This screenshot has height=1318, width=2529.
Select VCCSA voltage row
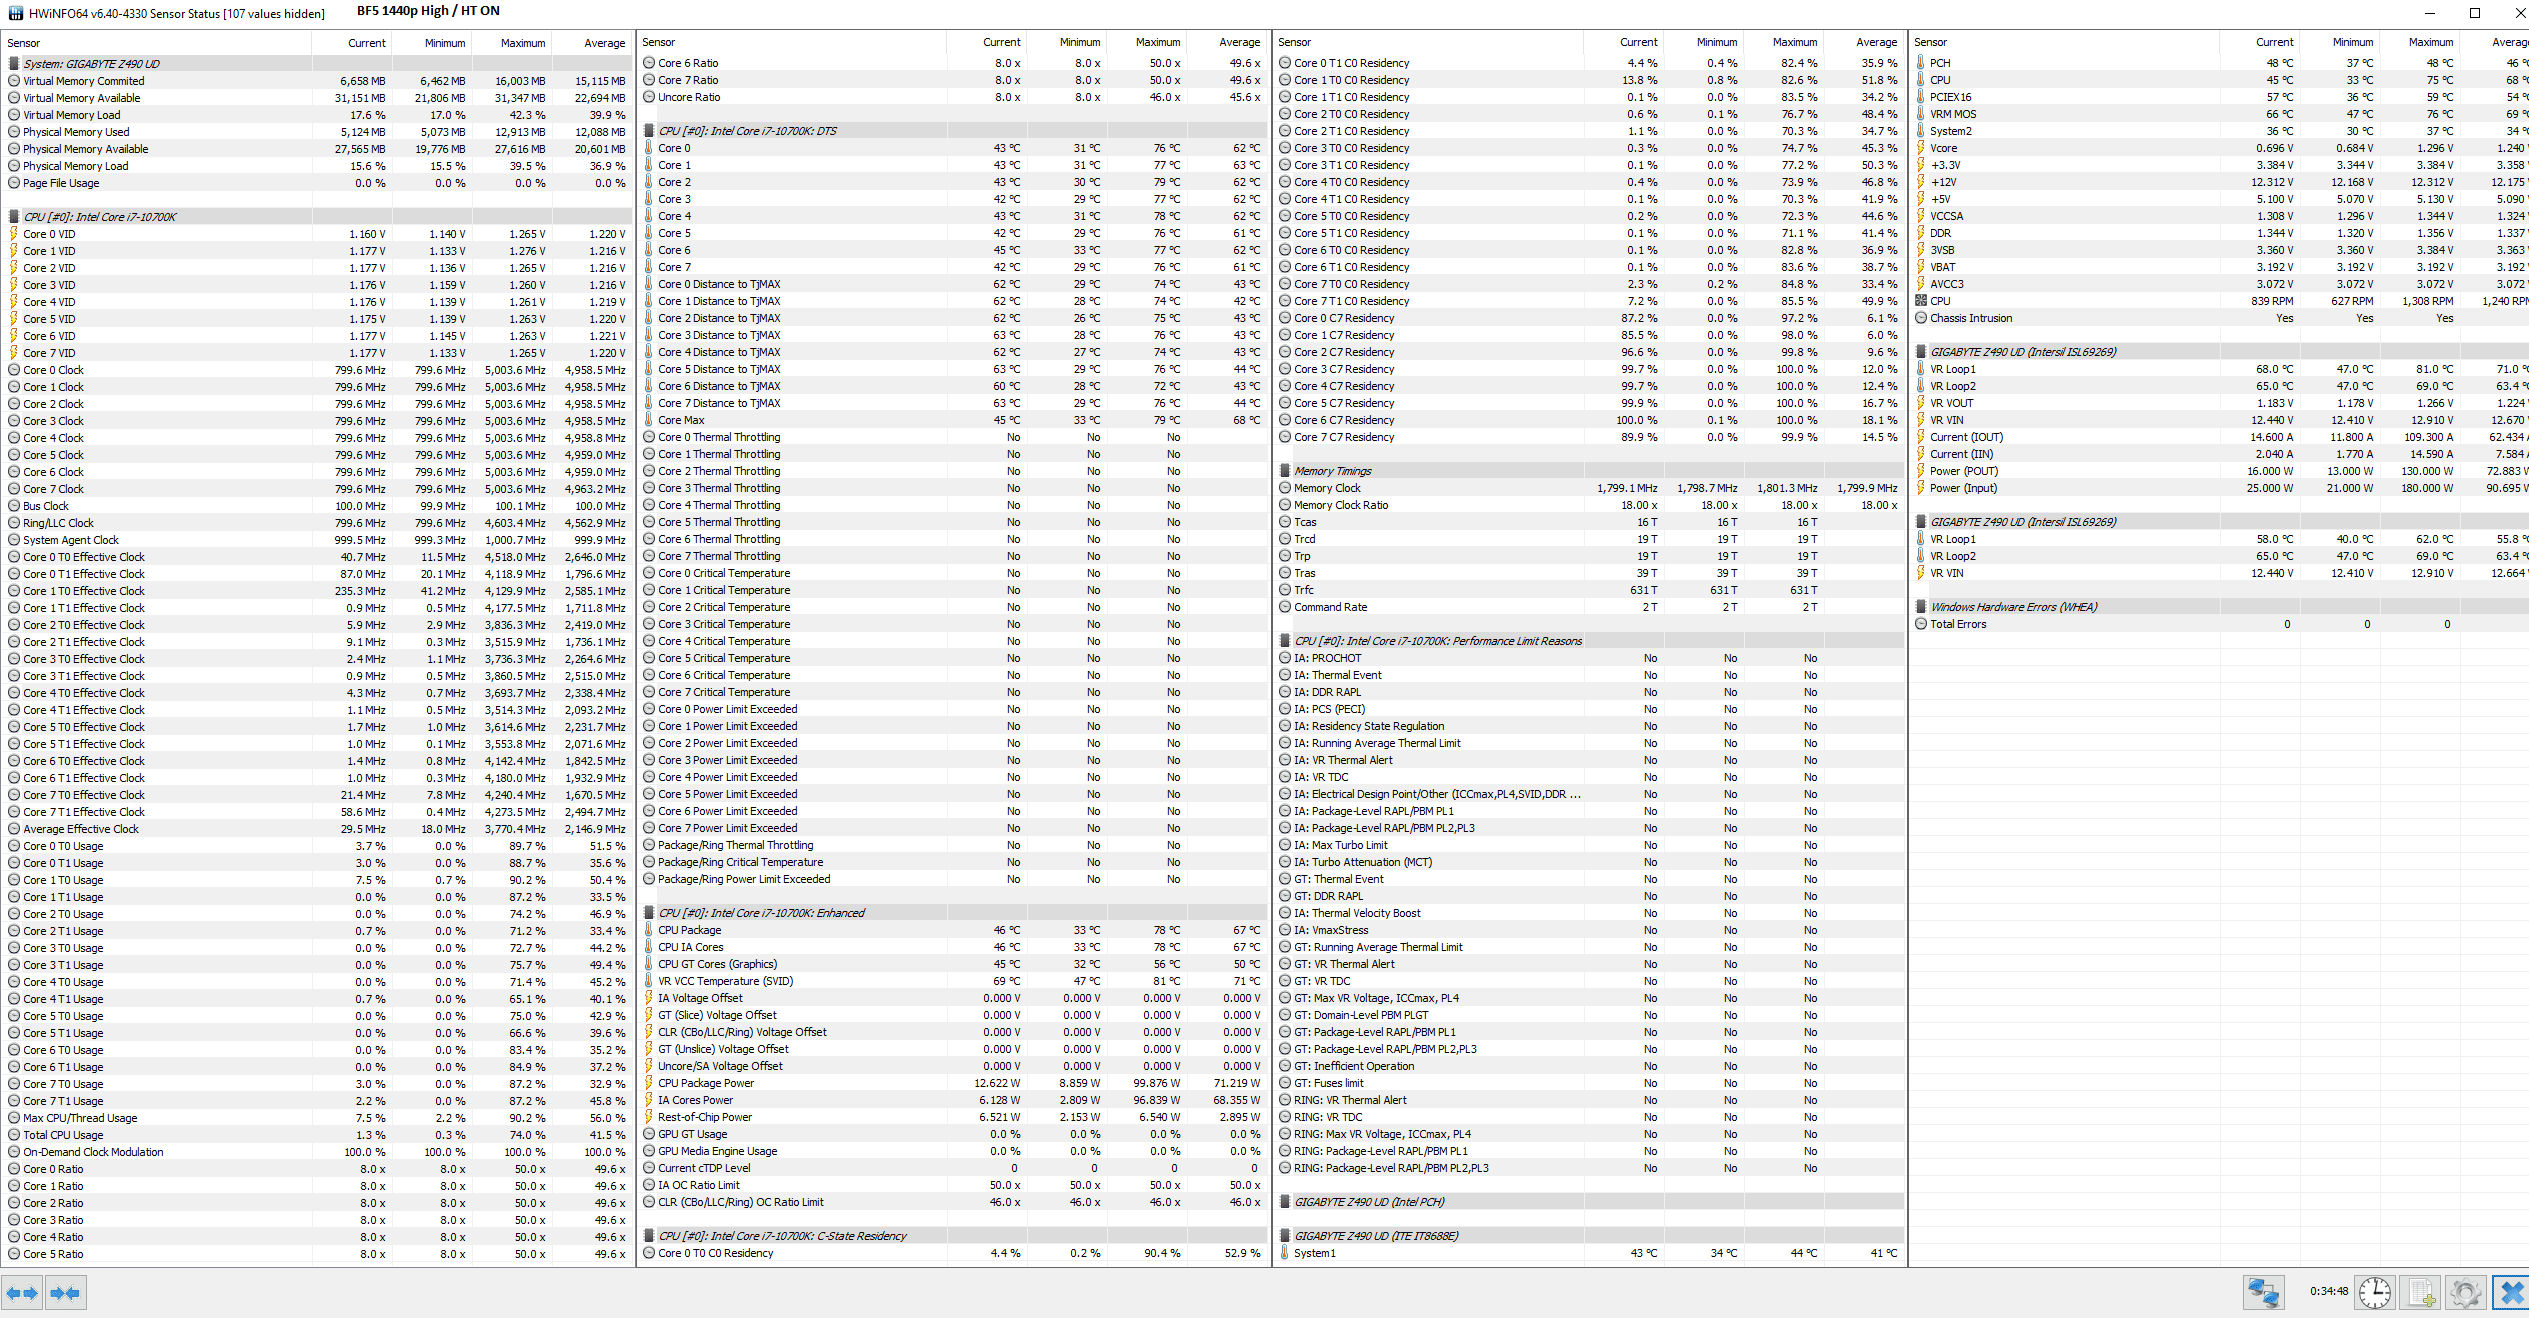pyautogui.click(x=2220, y=216)
